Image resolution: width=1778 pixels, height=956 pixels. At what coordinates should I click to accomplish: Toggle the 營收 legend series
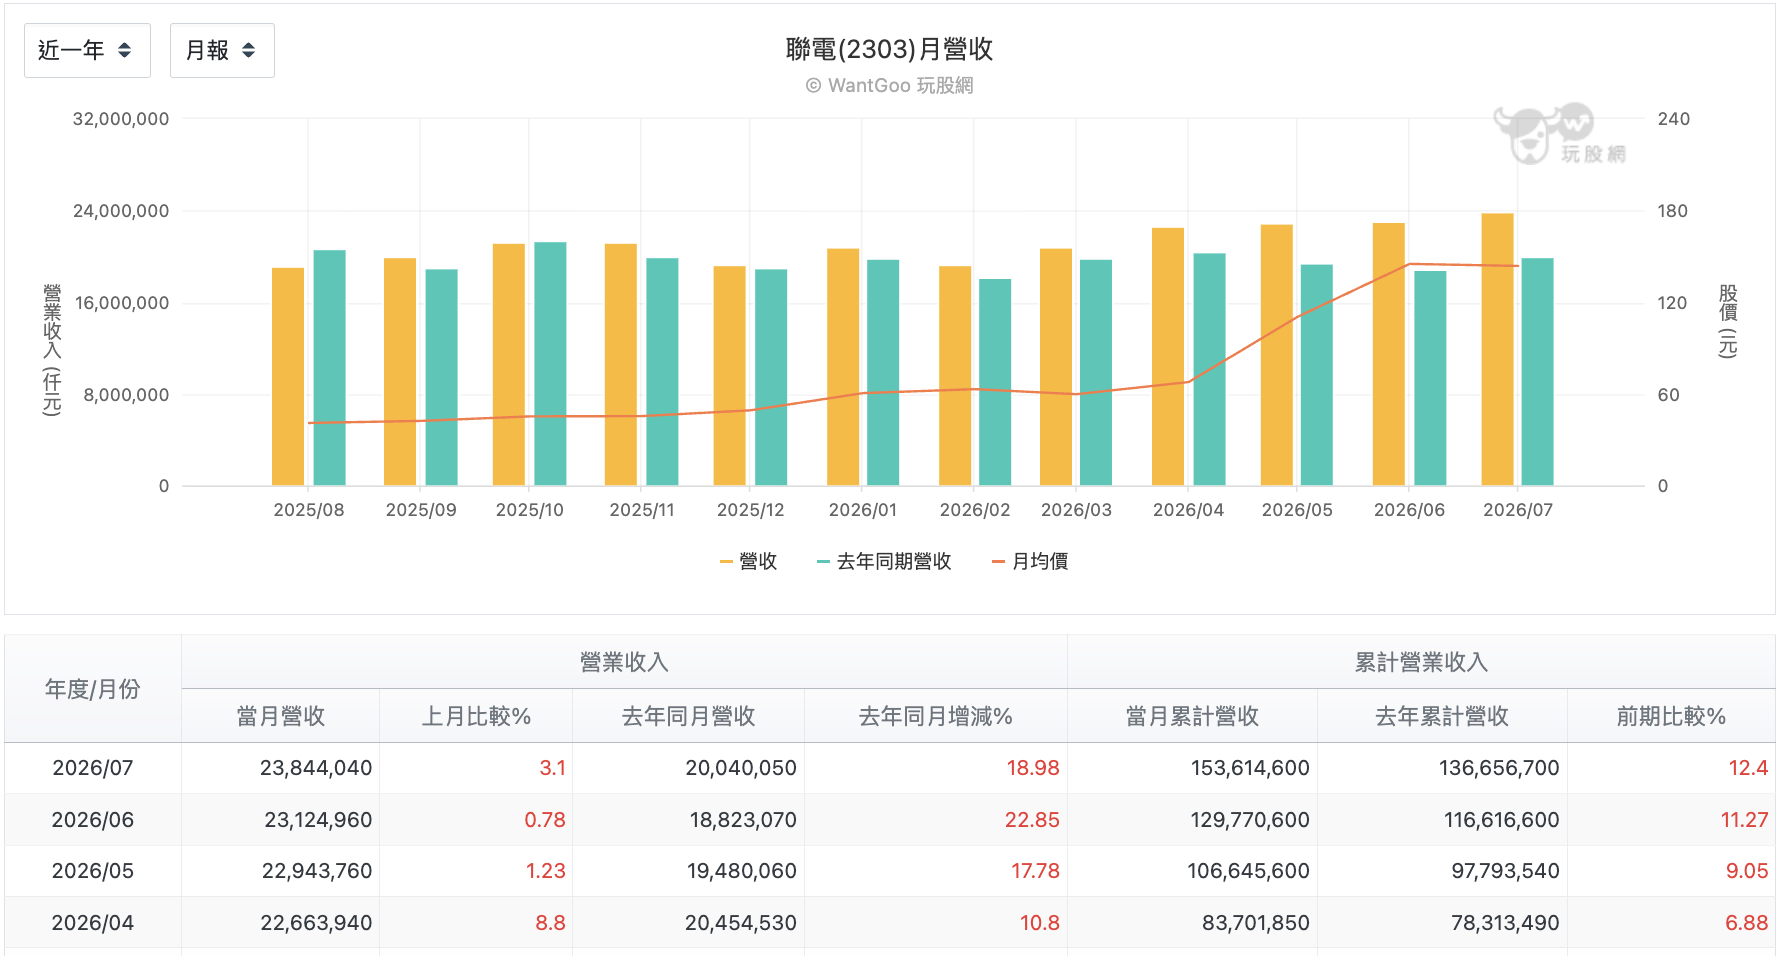[x=748, y=562]
